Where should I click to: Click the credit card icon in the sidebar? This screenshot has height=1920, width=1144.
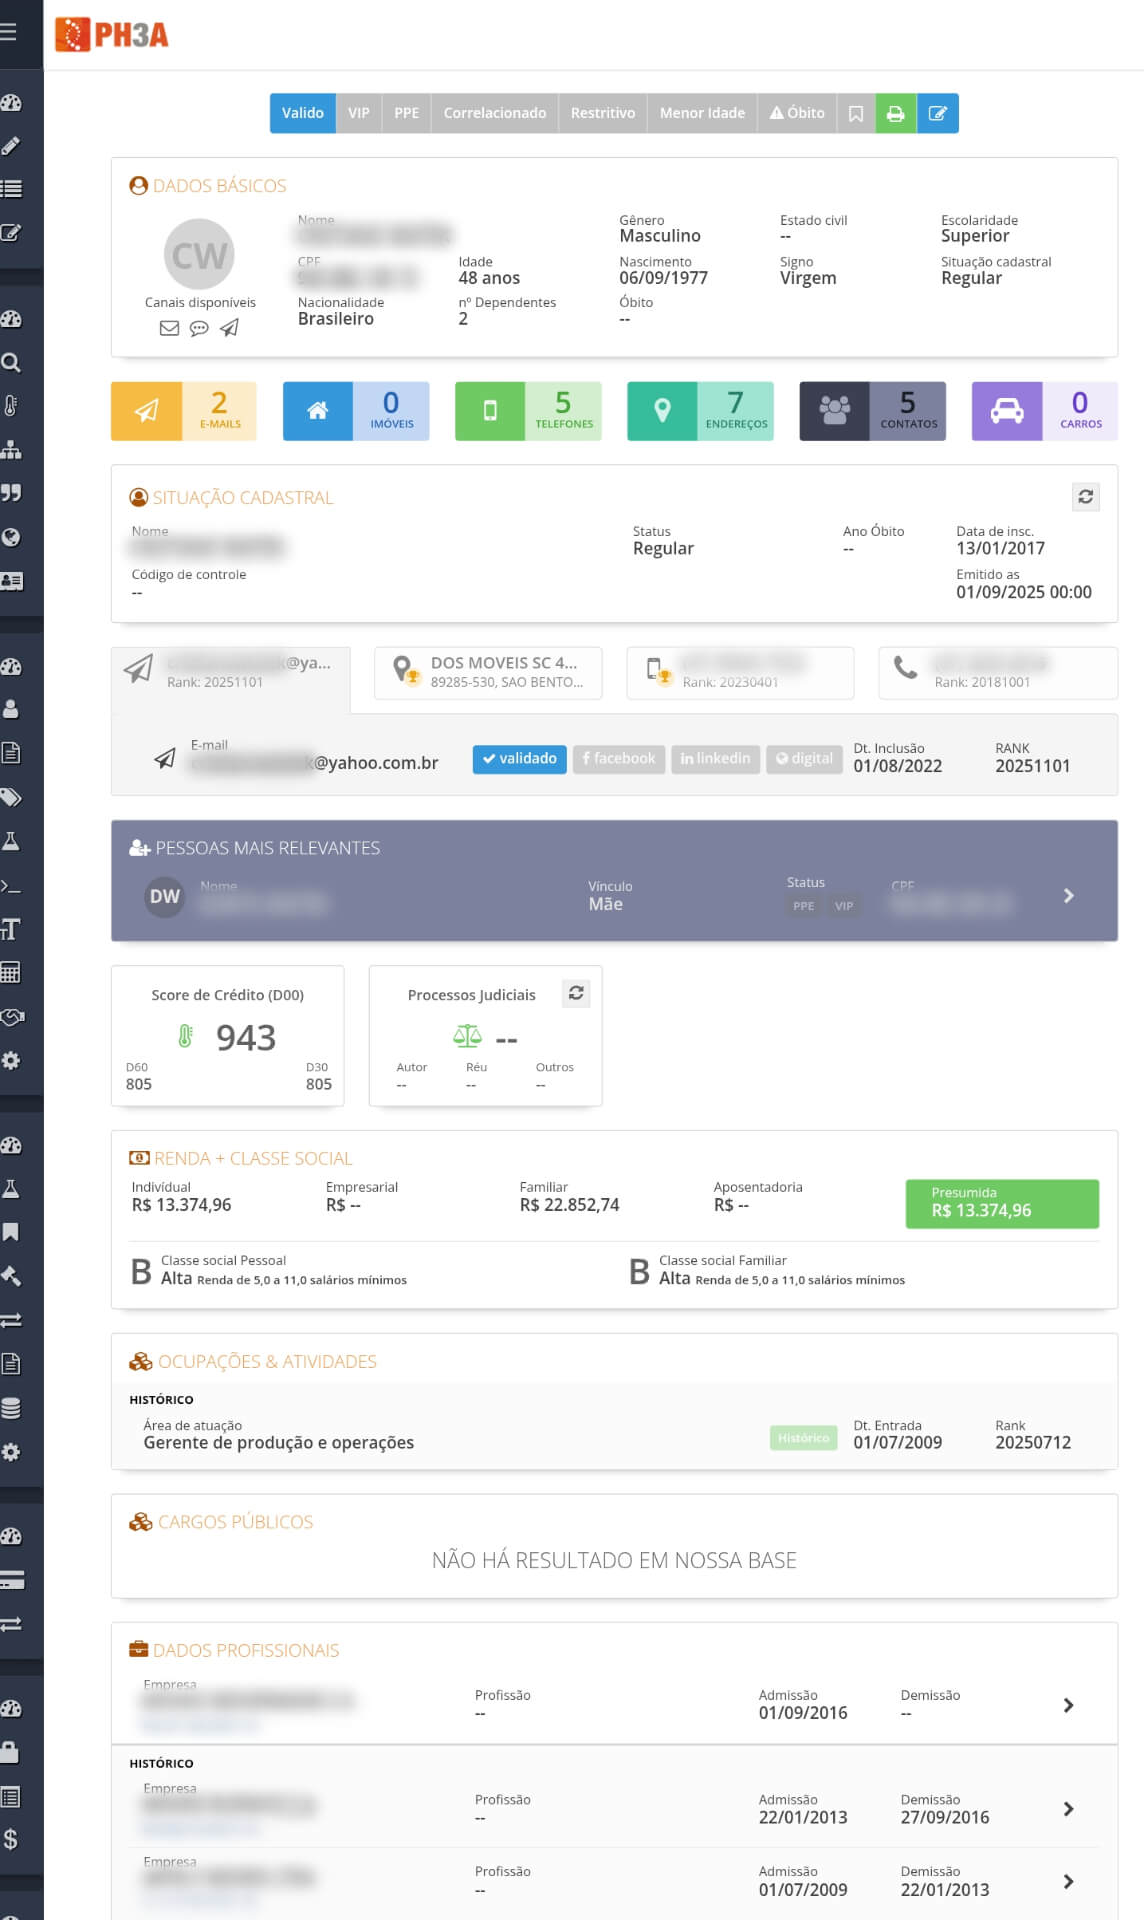(x=11, y=1580)
